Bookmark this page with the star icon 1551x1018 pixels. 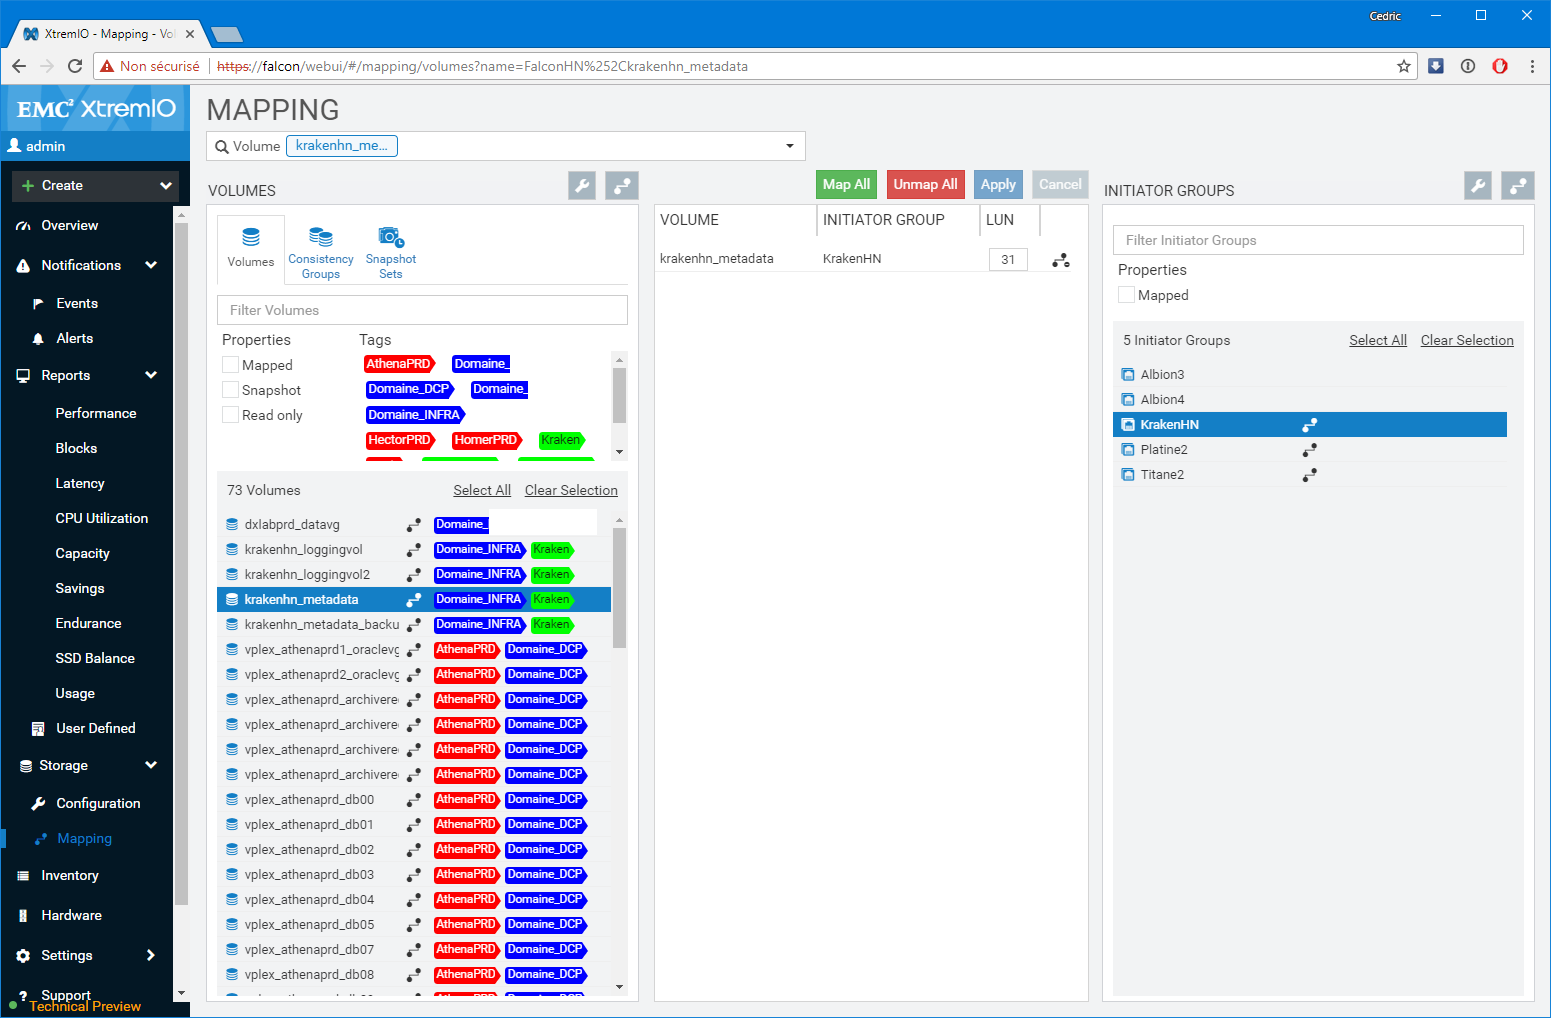pos(1403,66)
